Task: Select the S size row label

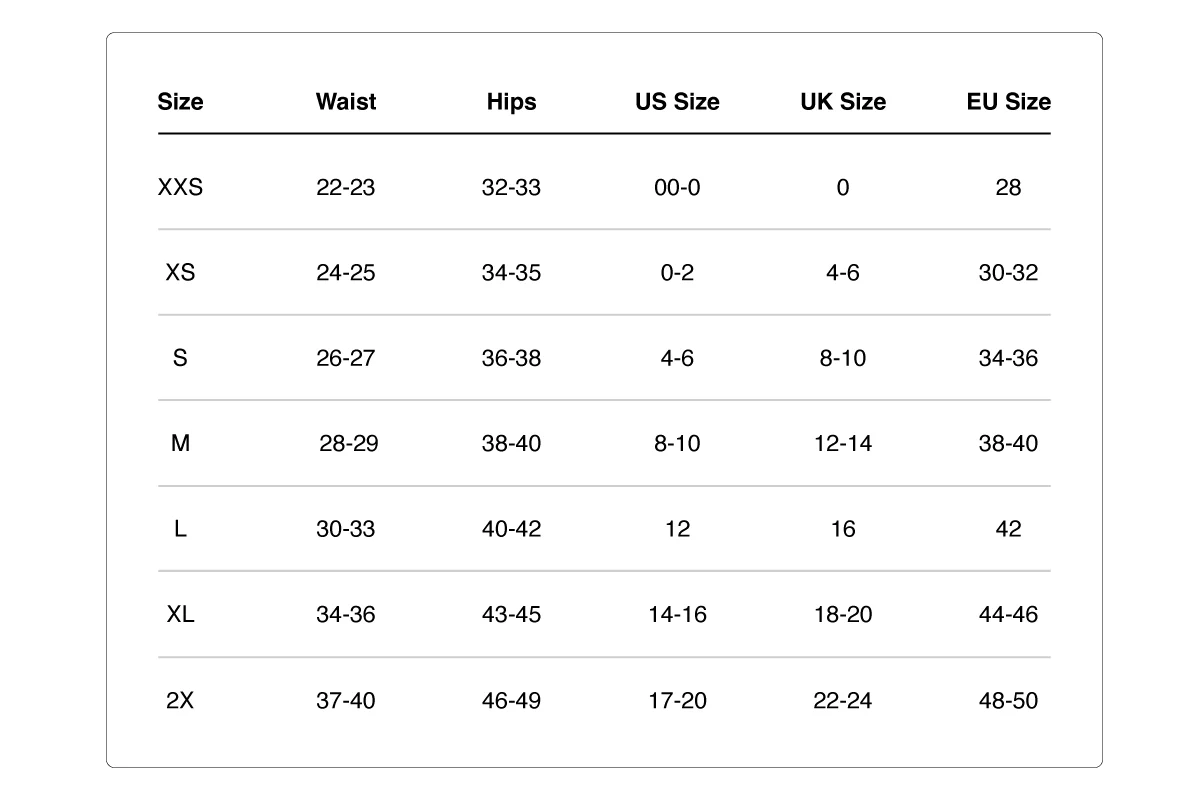Action: click(x=180, y=358)
